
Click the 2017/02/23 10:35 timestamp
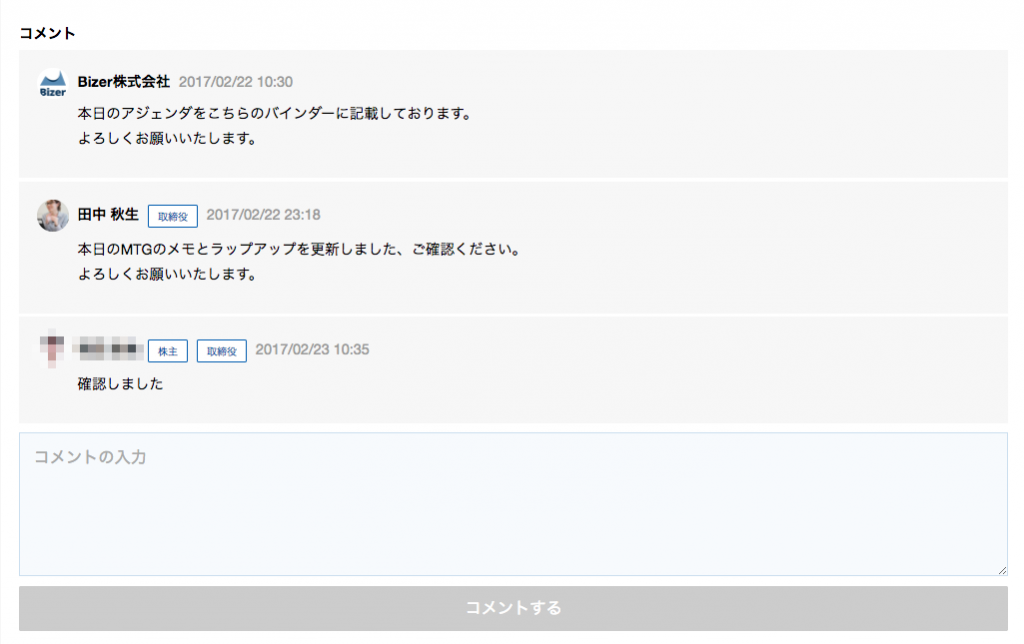312,350
